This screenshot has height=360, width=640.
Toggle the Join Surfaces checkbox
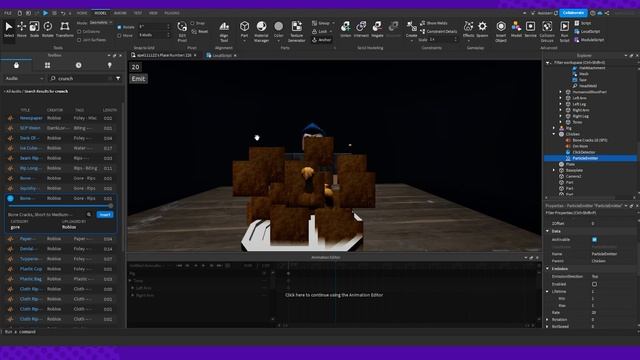coord(79,40)
